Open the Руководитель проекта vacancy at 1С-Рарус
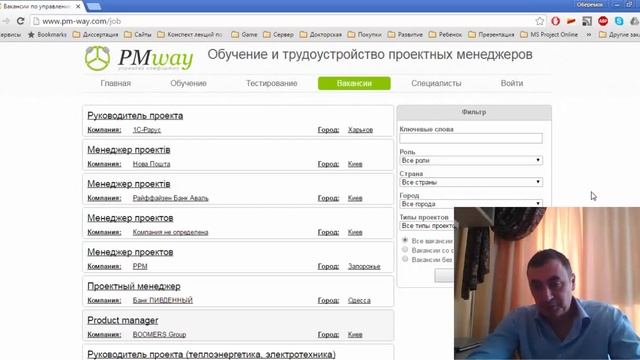 (135, 116)
